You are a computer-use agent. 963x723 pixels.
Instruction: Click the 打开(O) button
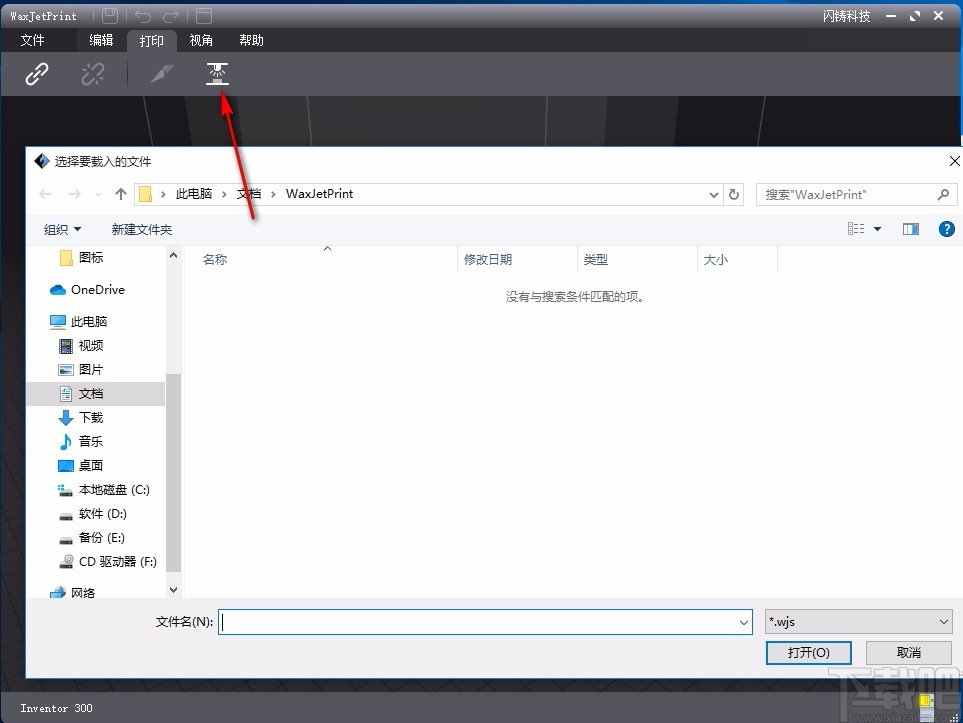pos(808,652)
